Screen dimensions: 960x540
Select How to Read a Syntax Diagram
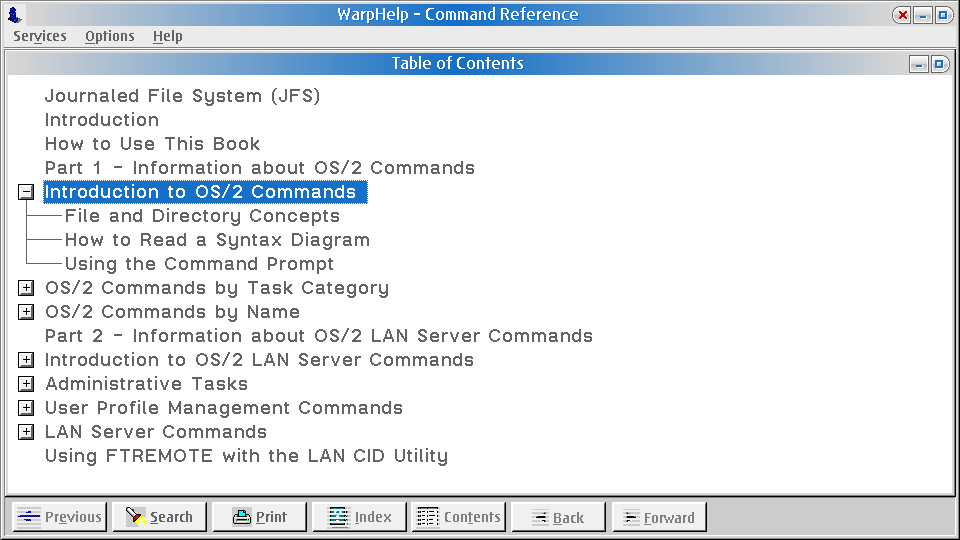(217, 239)
